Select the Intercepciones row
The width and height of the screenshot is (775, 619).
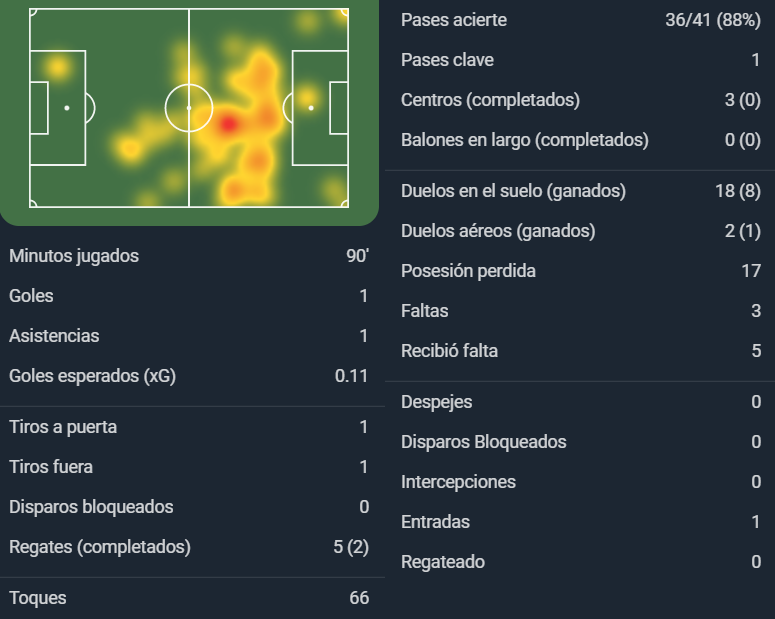581,482
